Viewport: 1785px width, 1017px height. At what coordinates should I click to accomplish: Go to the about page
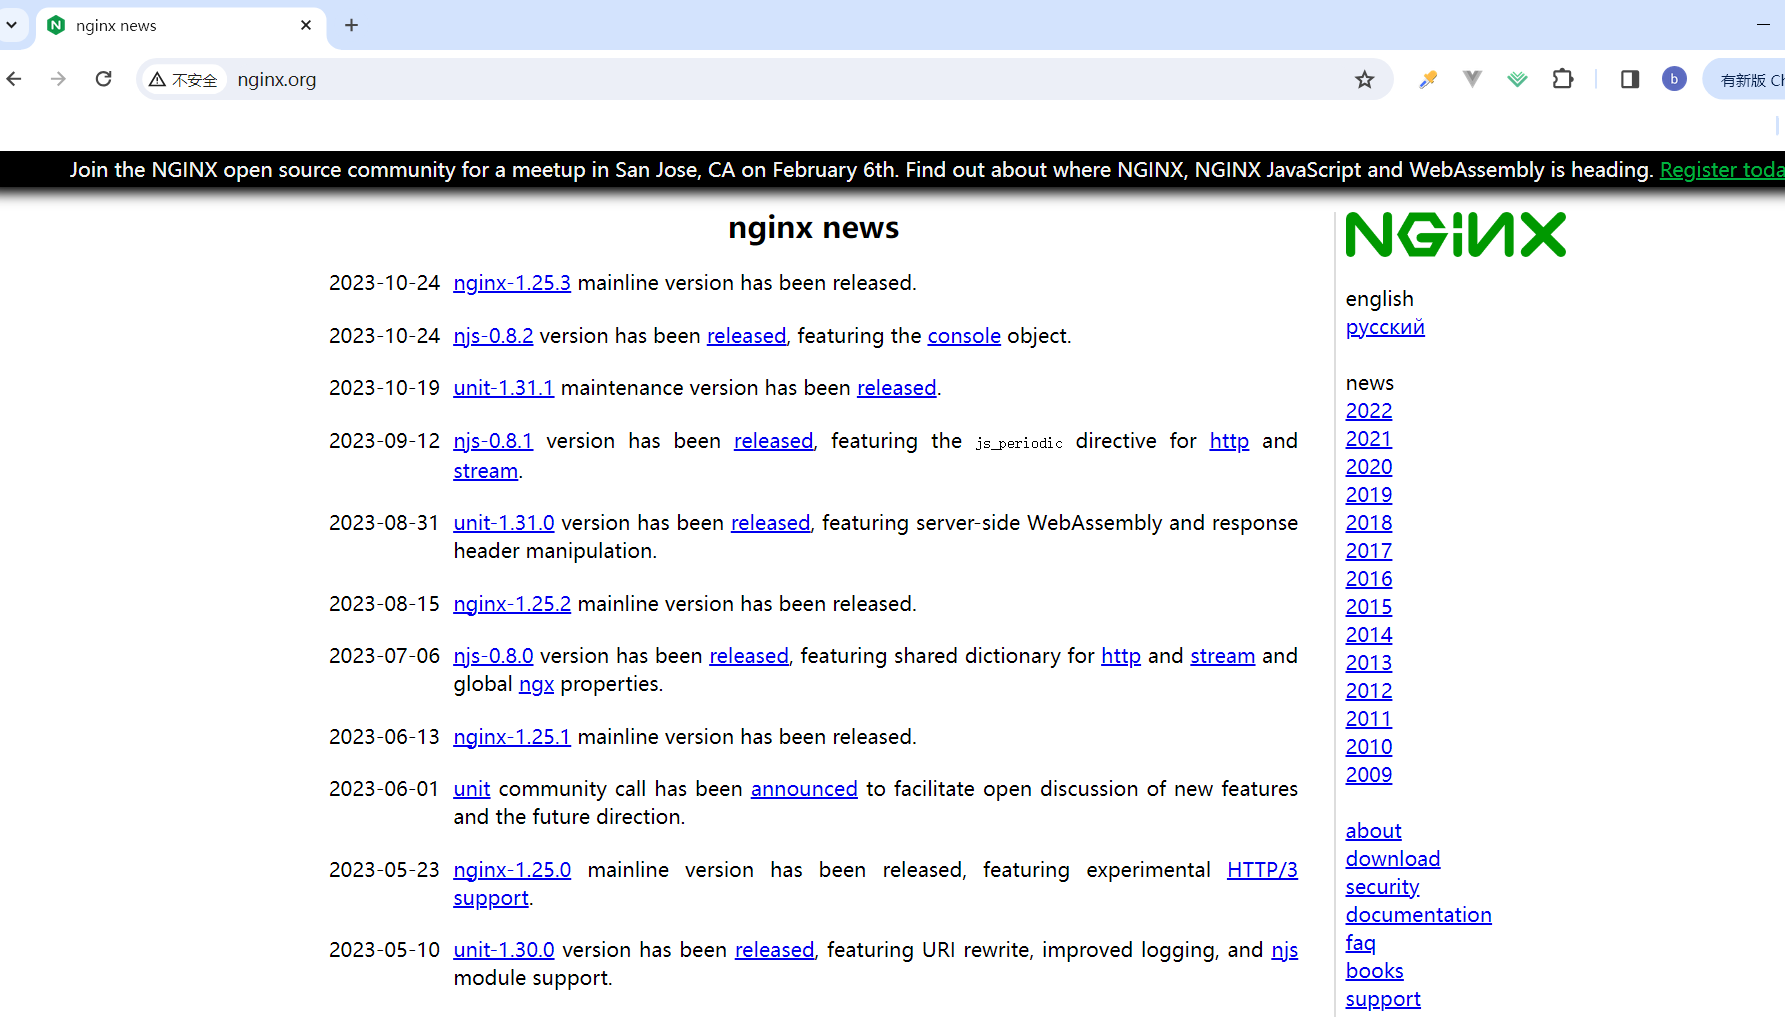pos(1373,831)
